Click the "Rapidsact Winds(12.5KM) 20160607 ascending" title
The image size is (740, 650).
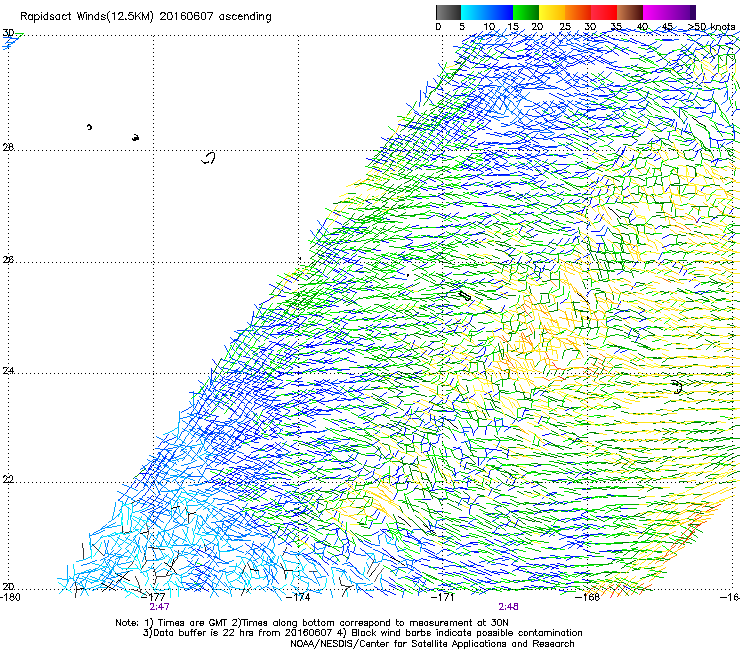[x=146, y=17]
